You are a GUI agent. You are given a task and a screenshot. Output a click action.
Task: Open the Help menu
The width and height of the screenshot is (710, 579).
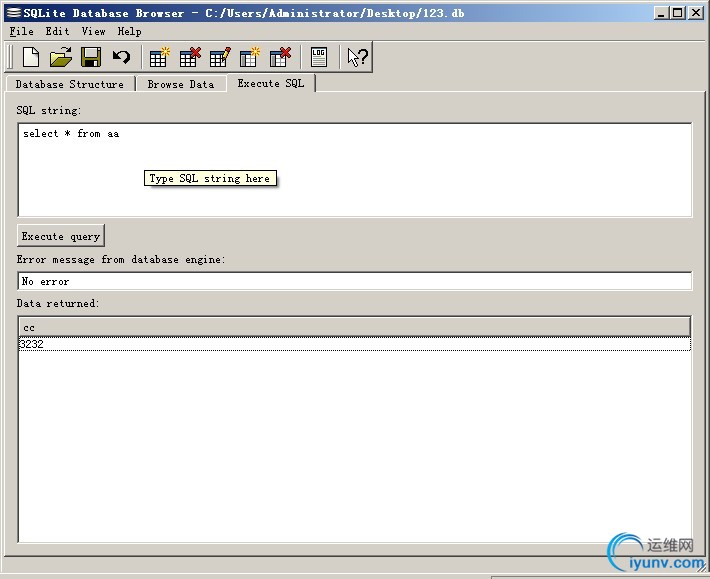[x=129, y=31]
